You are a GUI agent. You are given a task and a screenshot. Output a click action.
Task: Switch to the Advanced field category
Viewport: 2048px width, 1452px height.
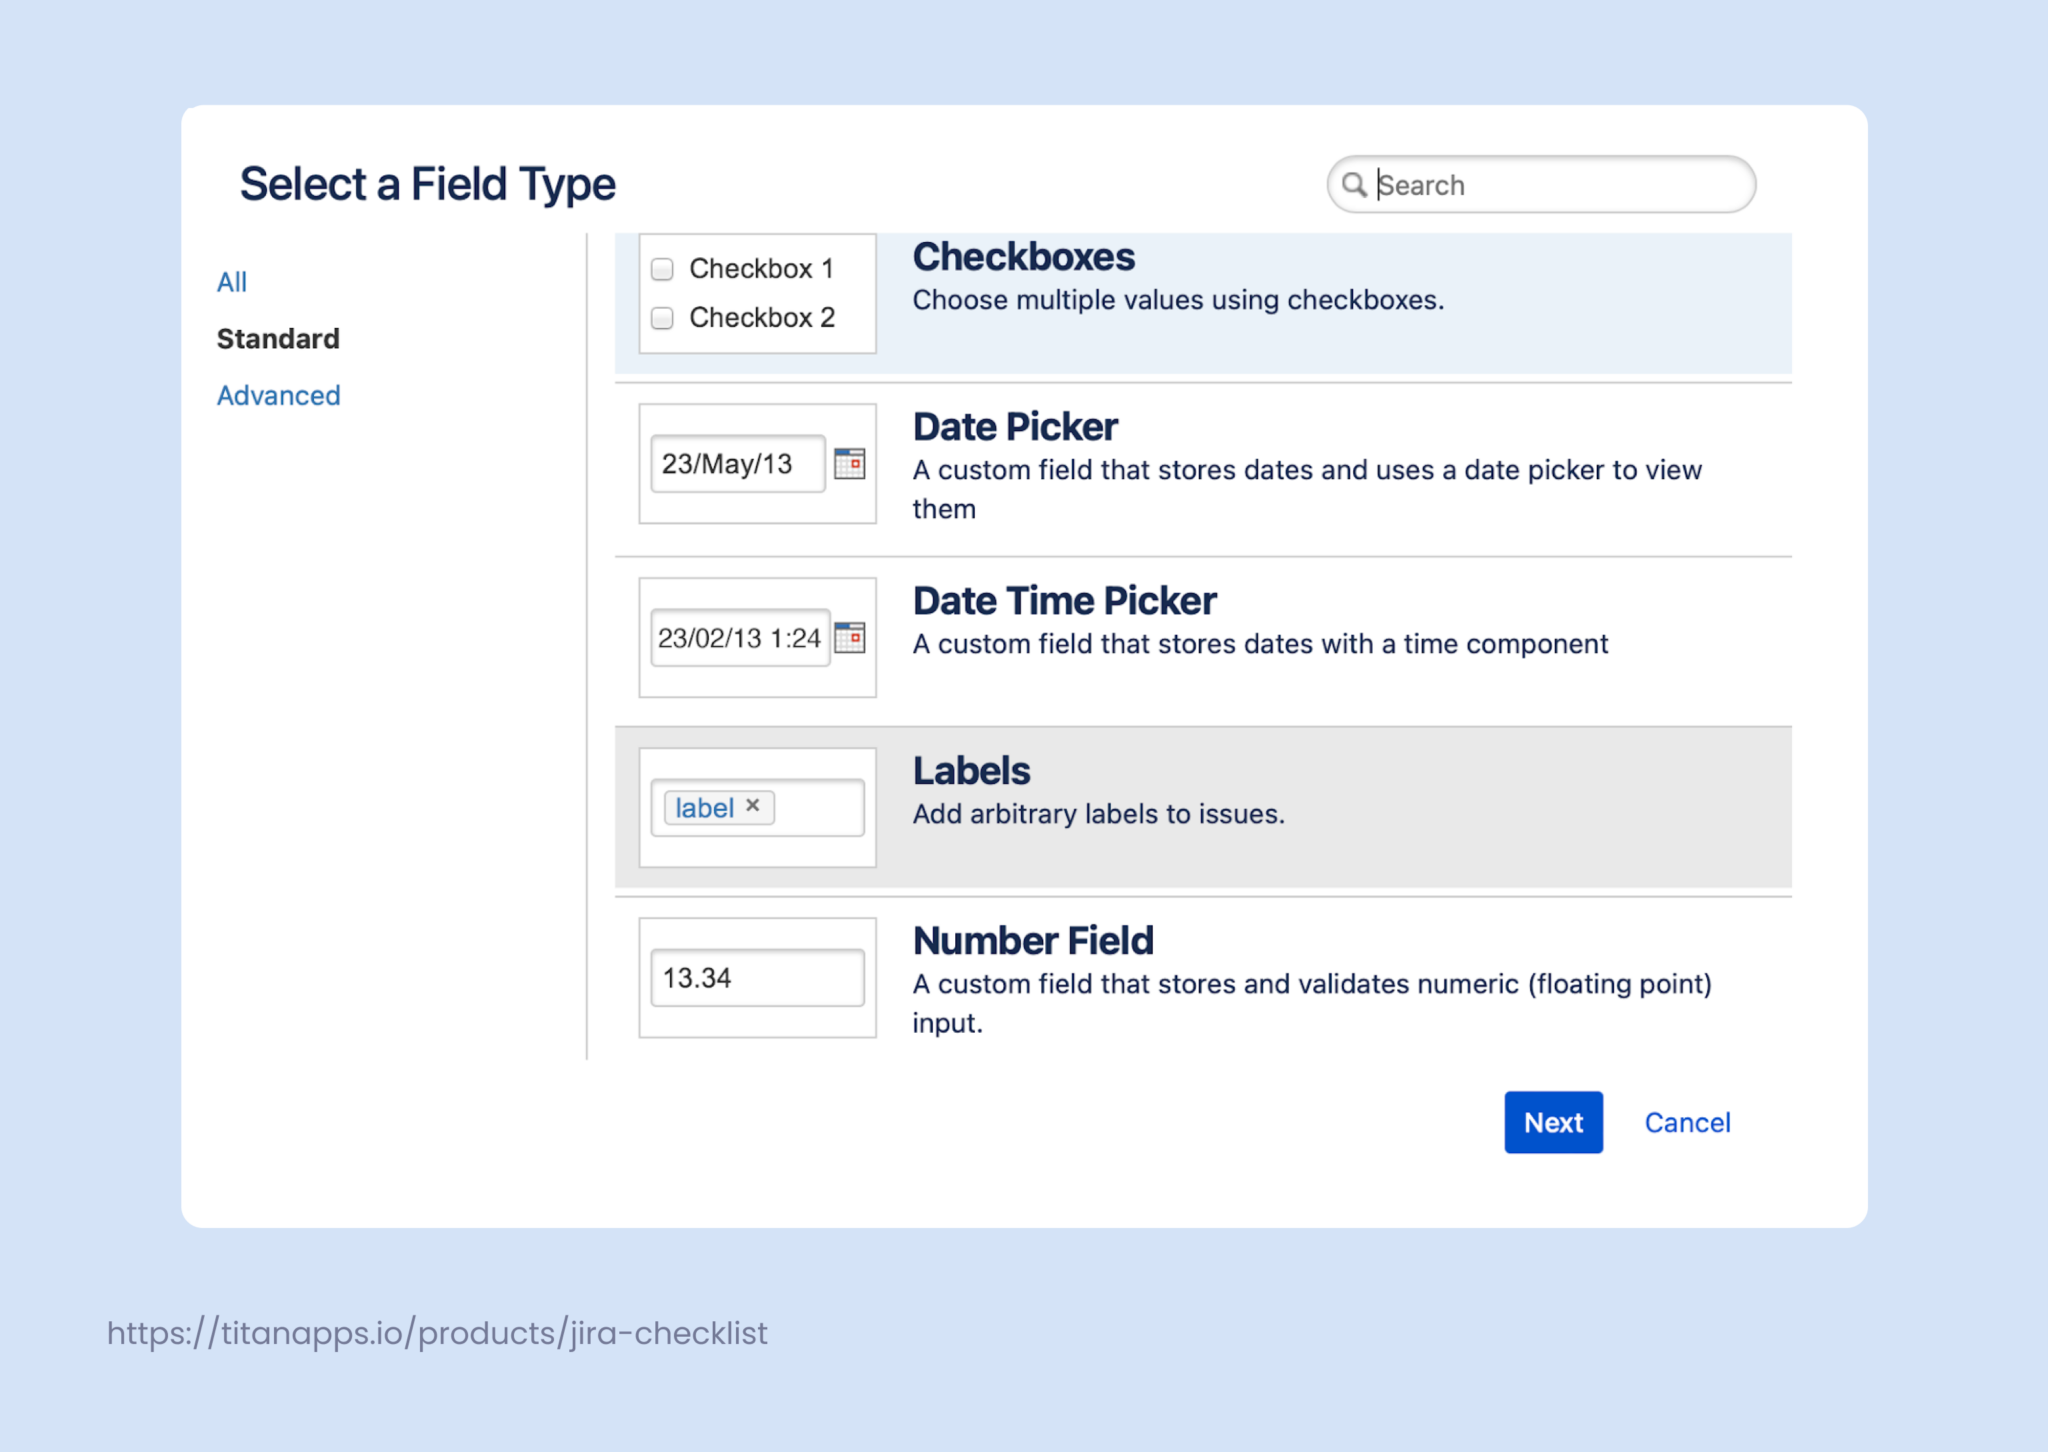[x=278, y=395]
